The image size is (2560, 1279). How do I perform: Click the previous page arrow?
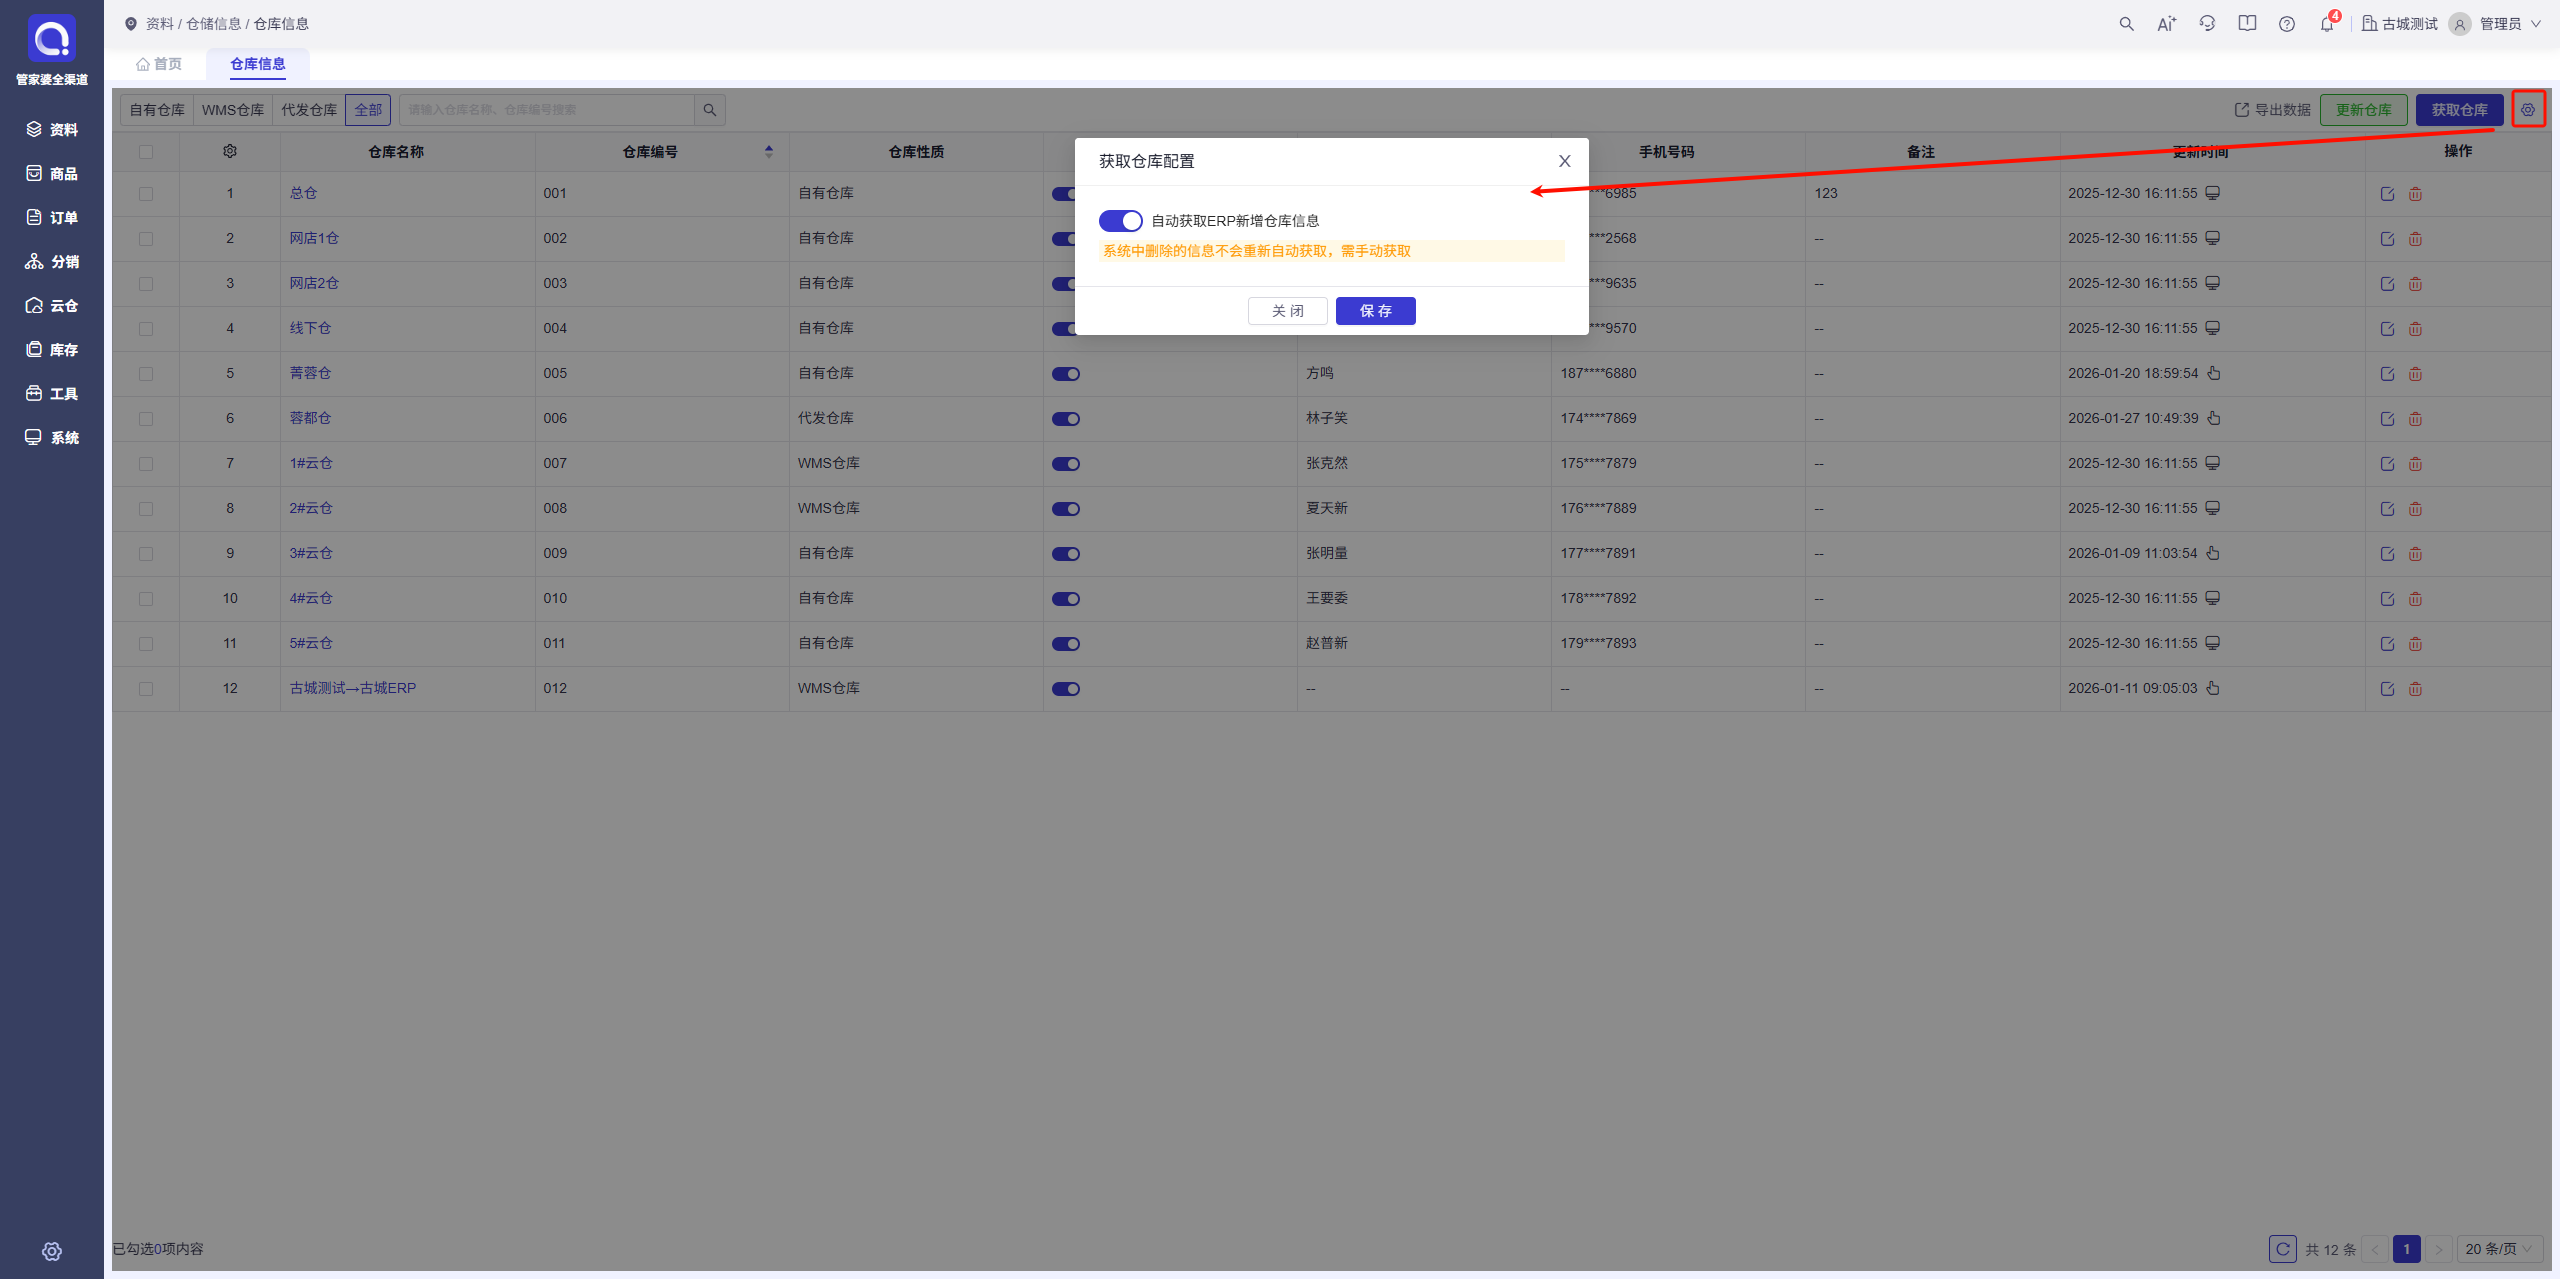pos(2375,1249)
